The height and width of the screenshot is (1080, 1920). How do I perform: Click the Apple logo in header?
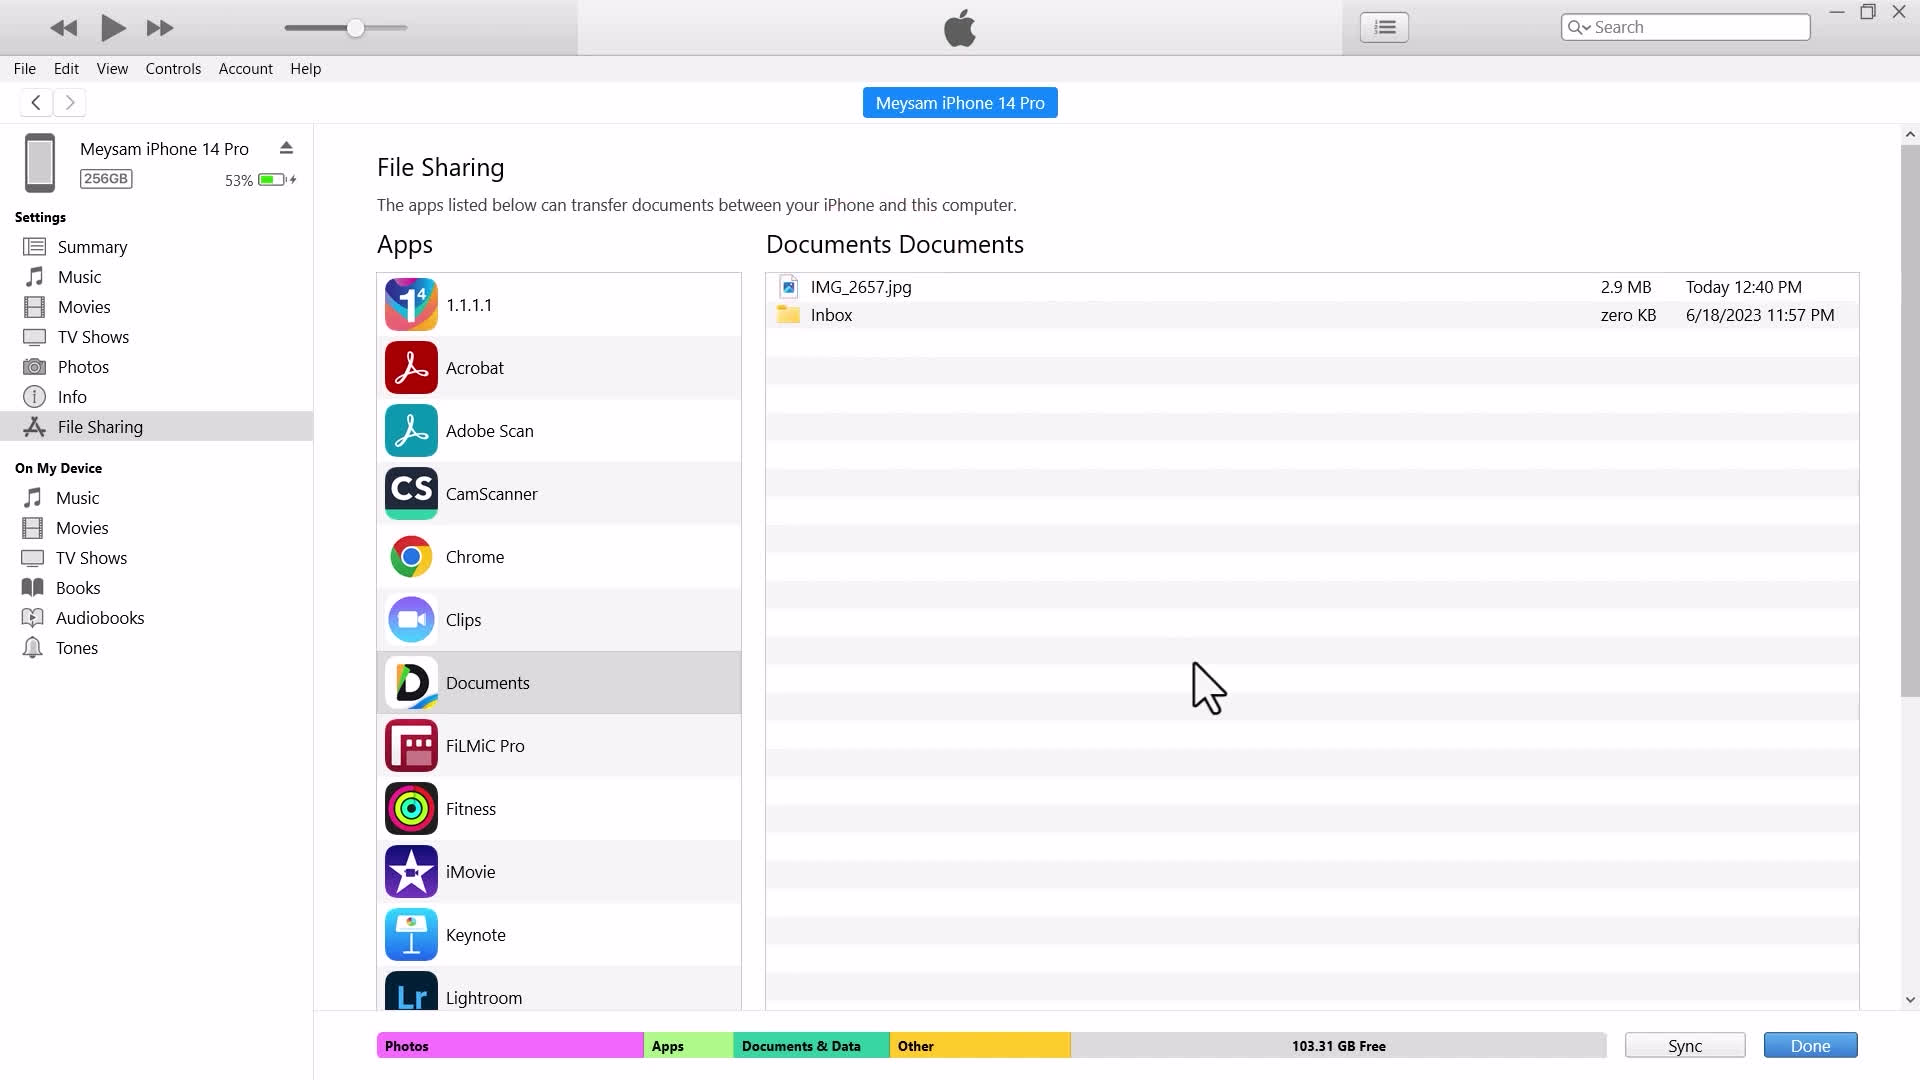pyautogui.click(x=960, y=27)
